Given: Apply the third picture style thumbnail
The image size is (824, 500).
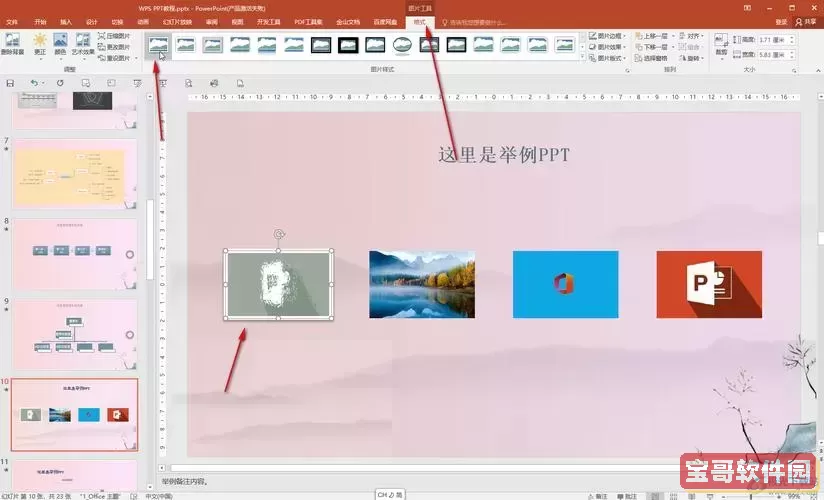Looking at the screenshot, I should 213,45.
